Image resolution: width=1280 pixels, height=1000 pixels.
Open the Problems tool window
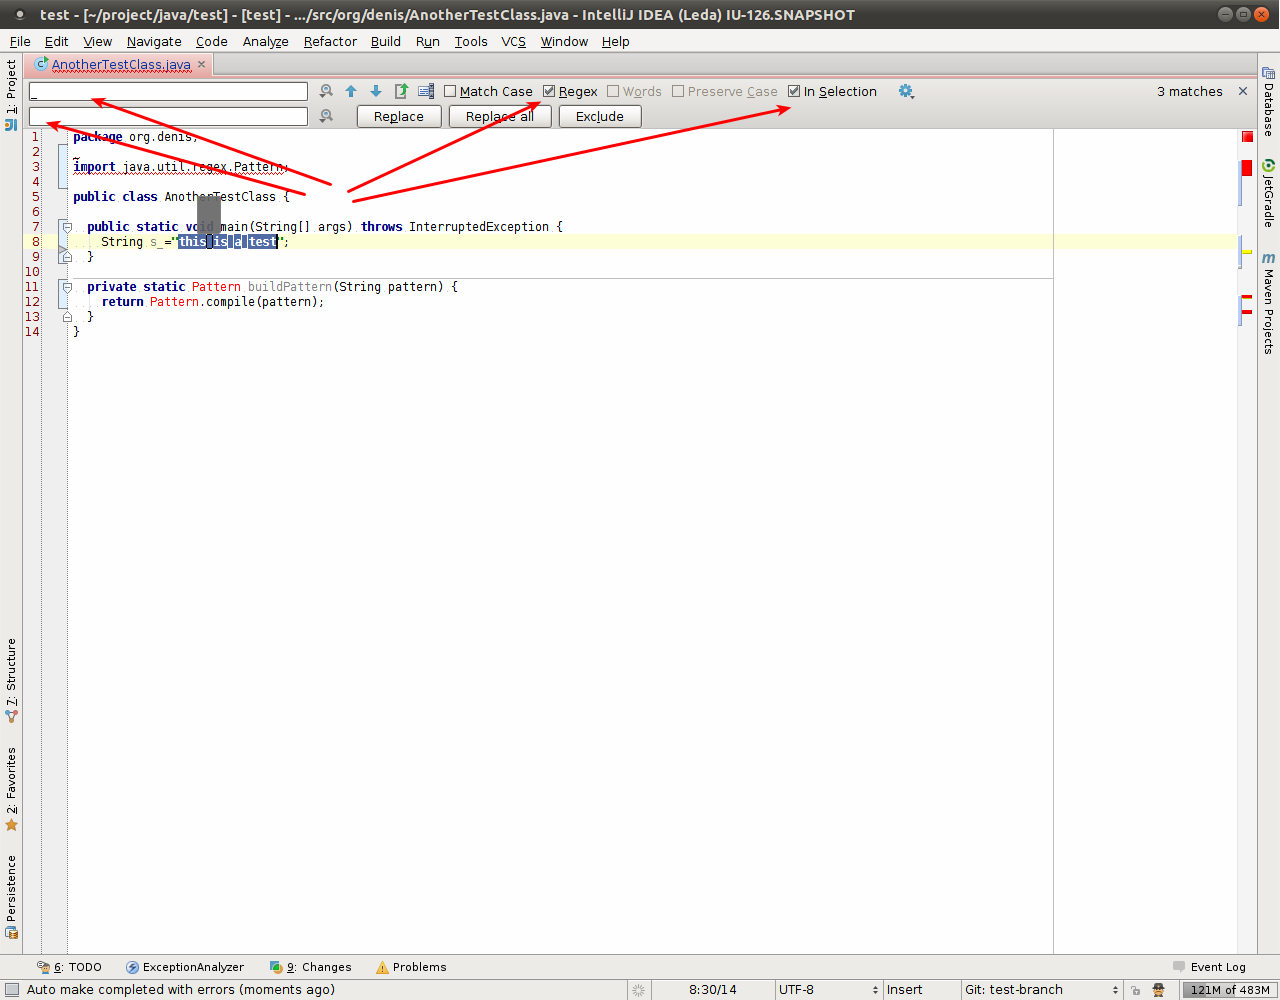pos(411,967)
